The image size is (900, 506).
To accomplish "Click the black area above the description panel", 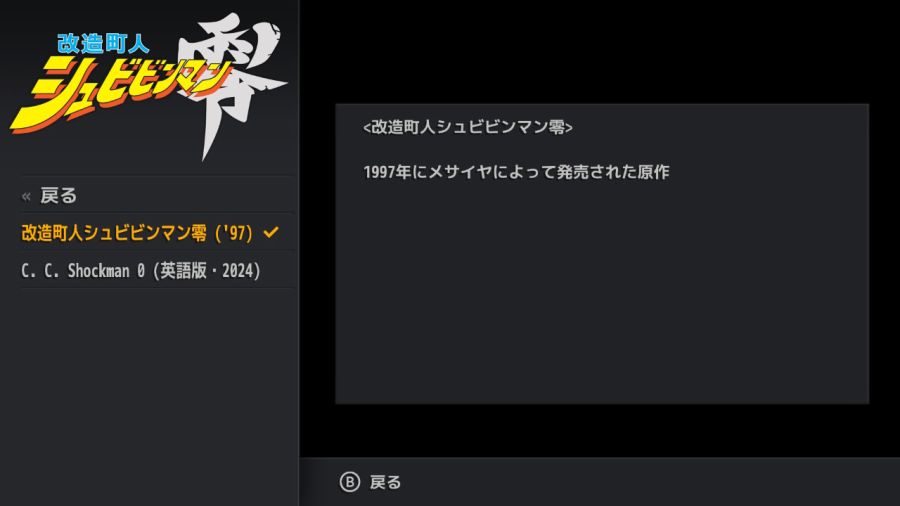I will 600,52.
